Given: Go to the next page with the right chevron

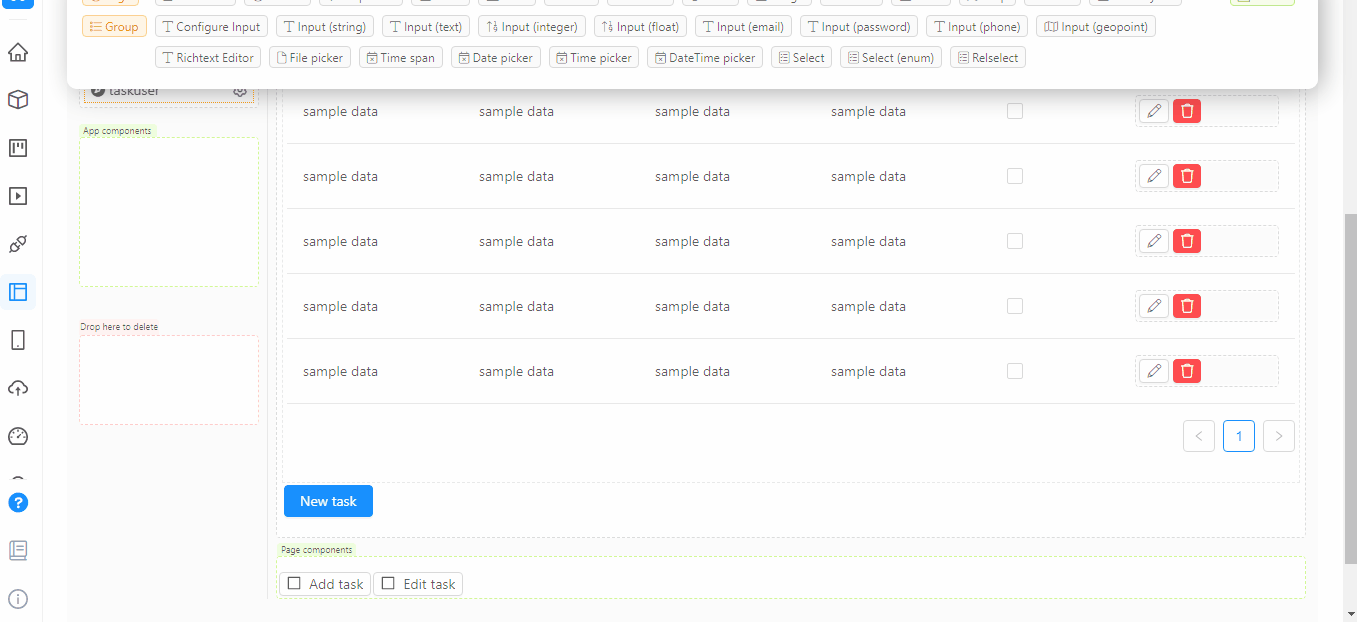Looking at the screenshot, I should click(1278, 436).
